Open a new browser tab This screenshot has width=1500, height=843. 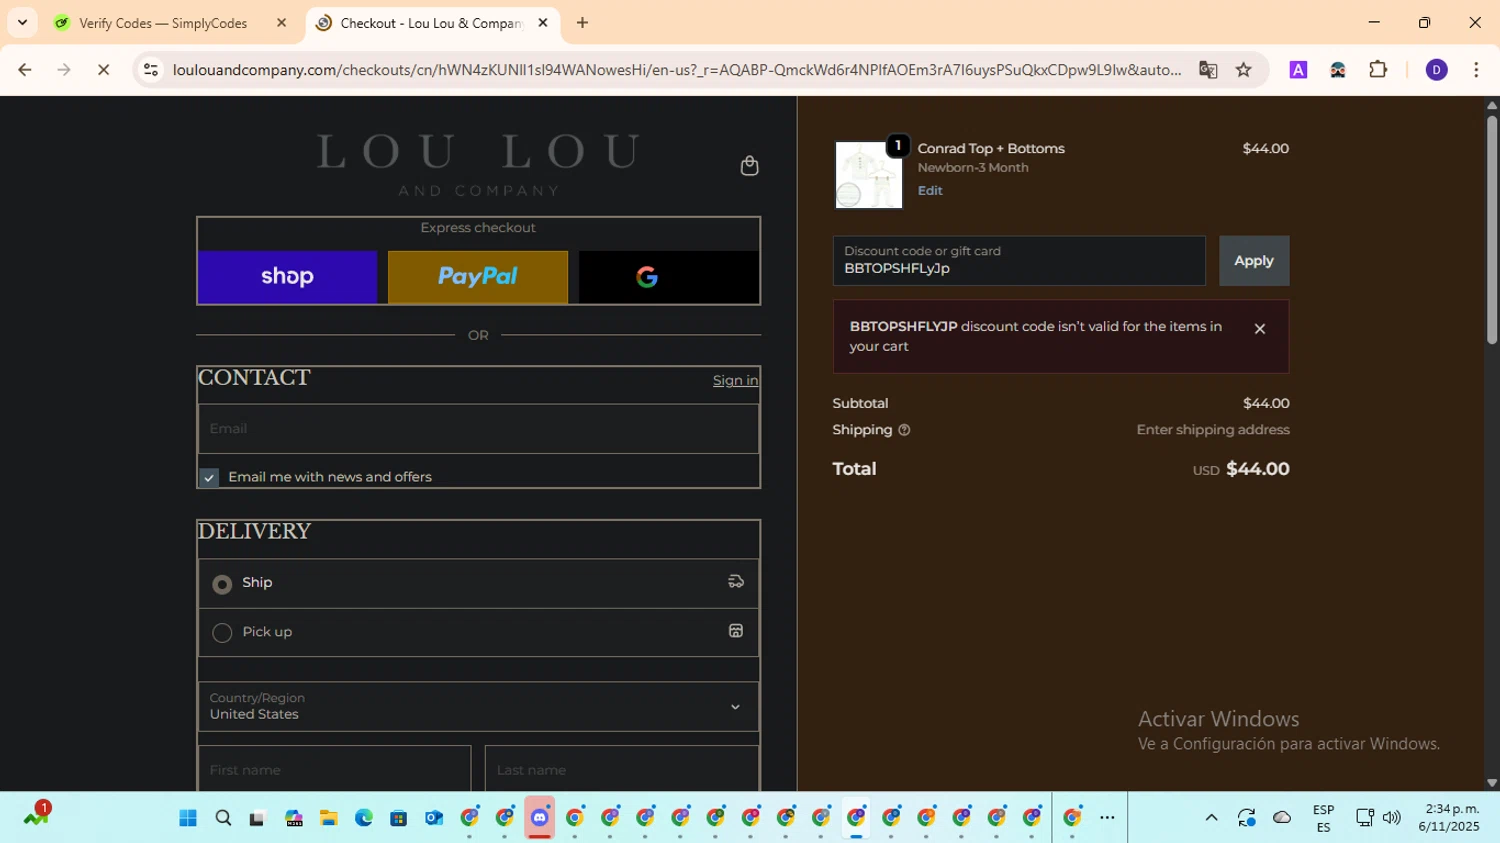pyautogui.click(x=582, y=23)
